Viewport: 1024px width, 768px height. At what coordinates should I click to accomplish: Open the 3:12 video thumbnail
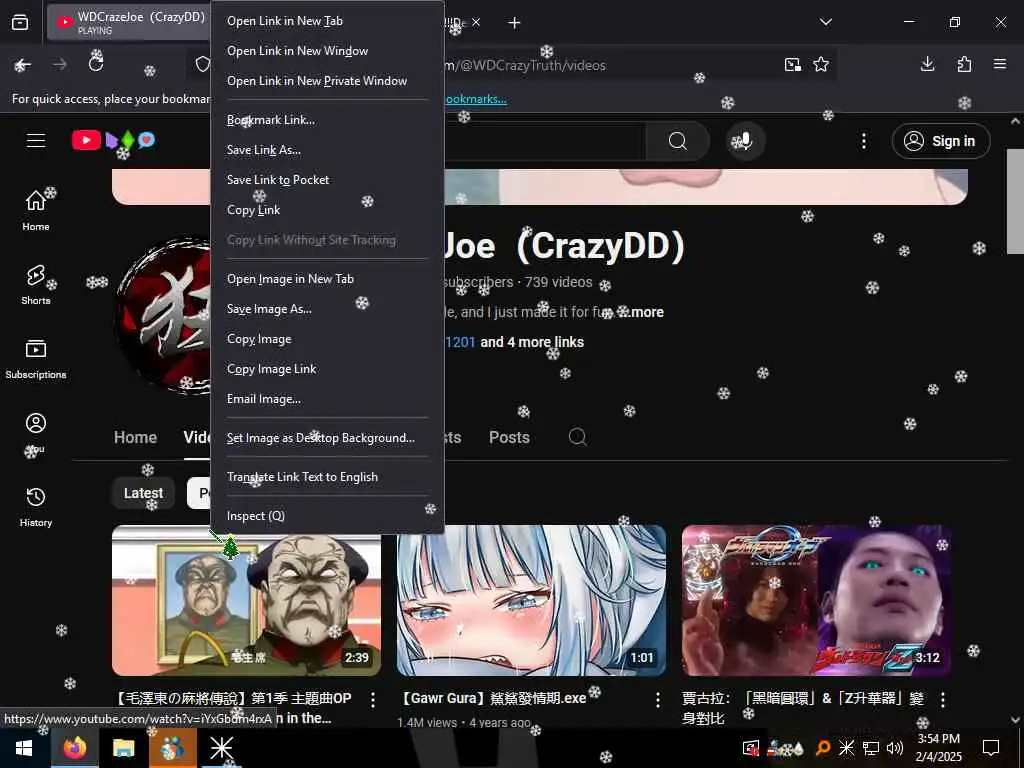coord(816,600)
